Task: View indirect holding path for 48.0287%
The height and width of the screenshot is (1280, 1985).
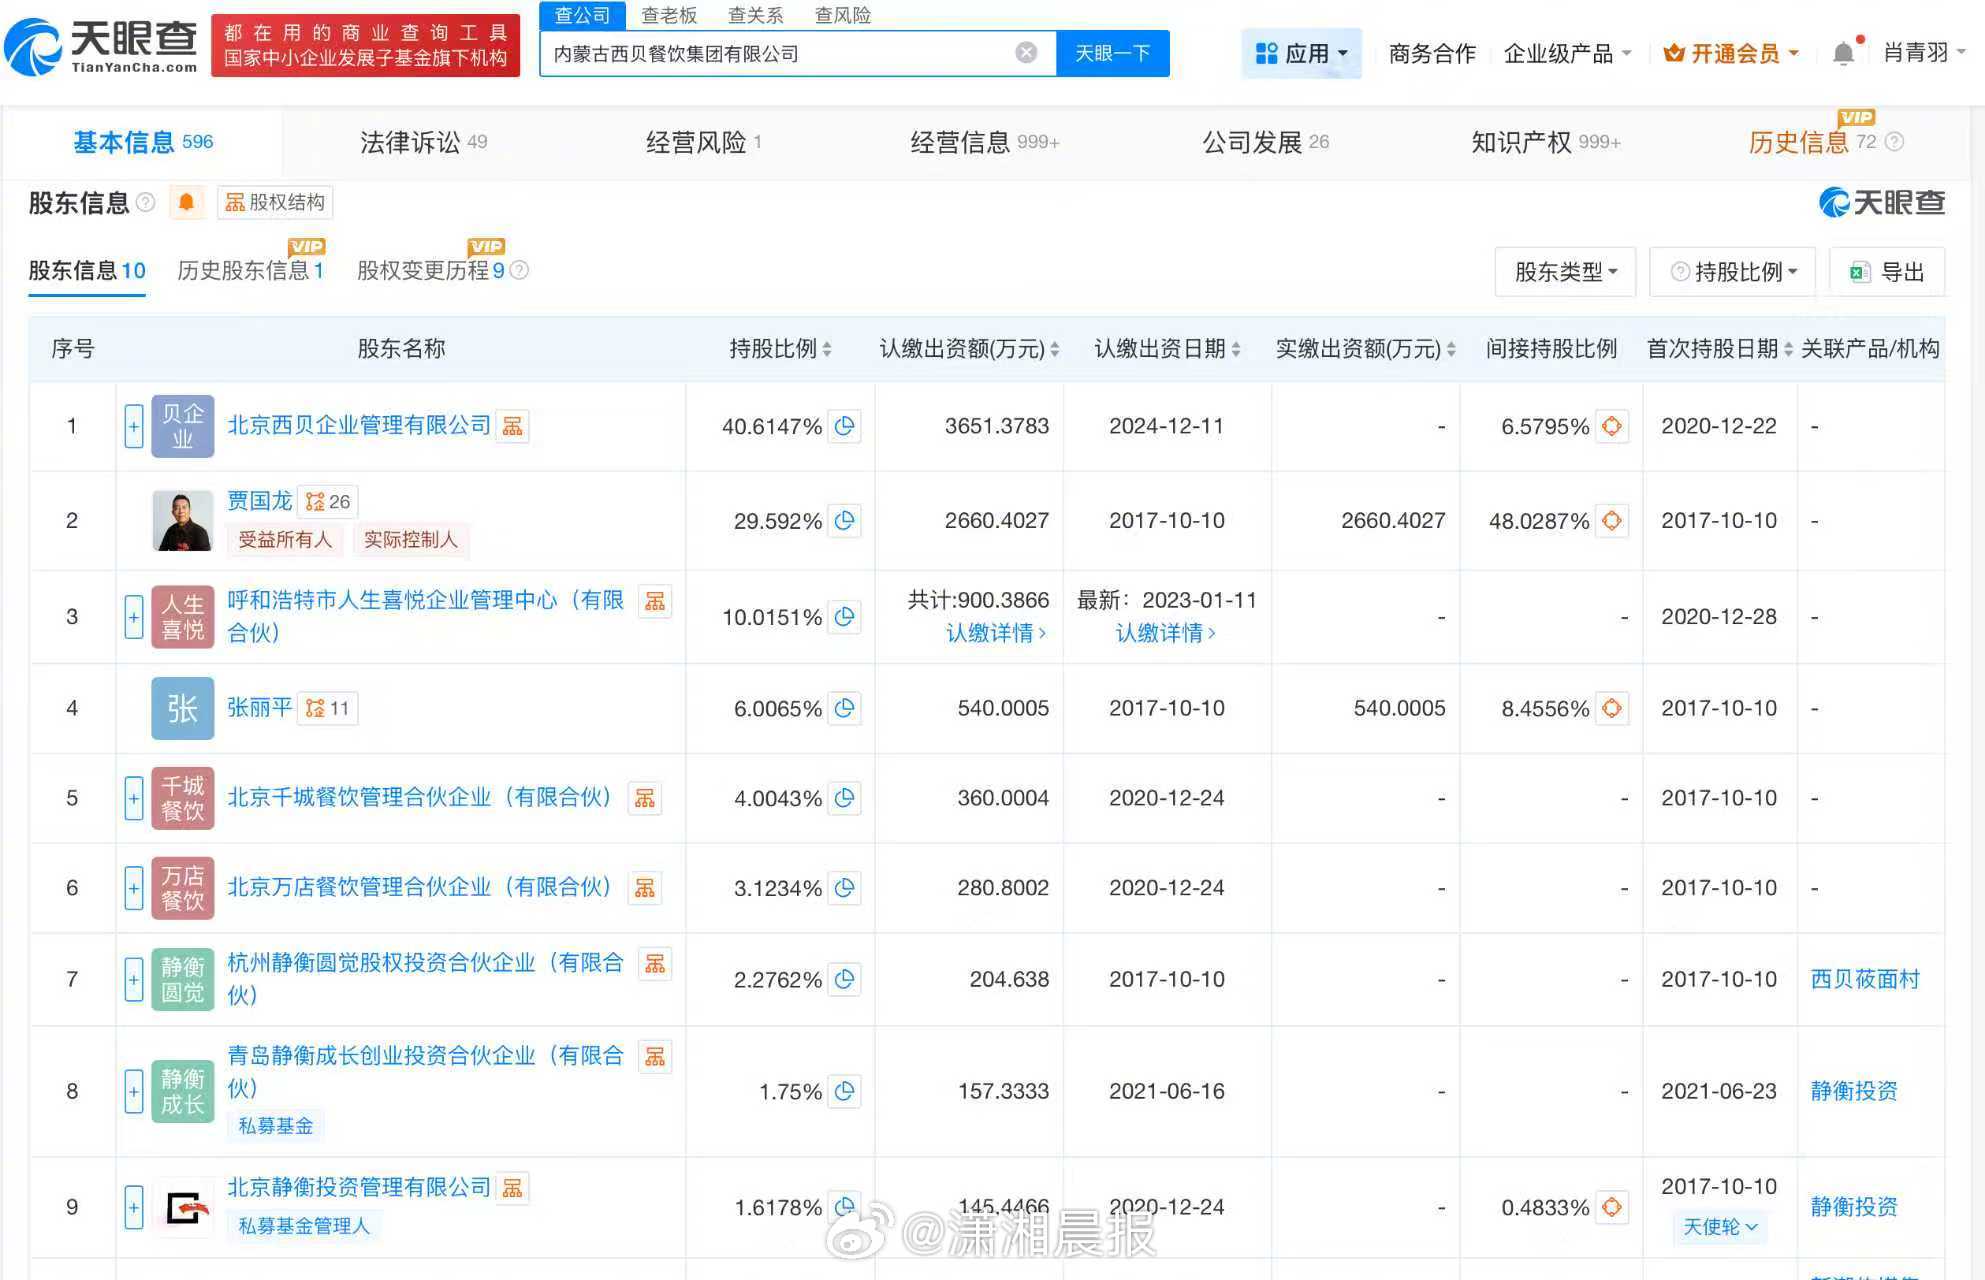Action: click(1612, 520)
